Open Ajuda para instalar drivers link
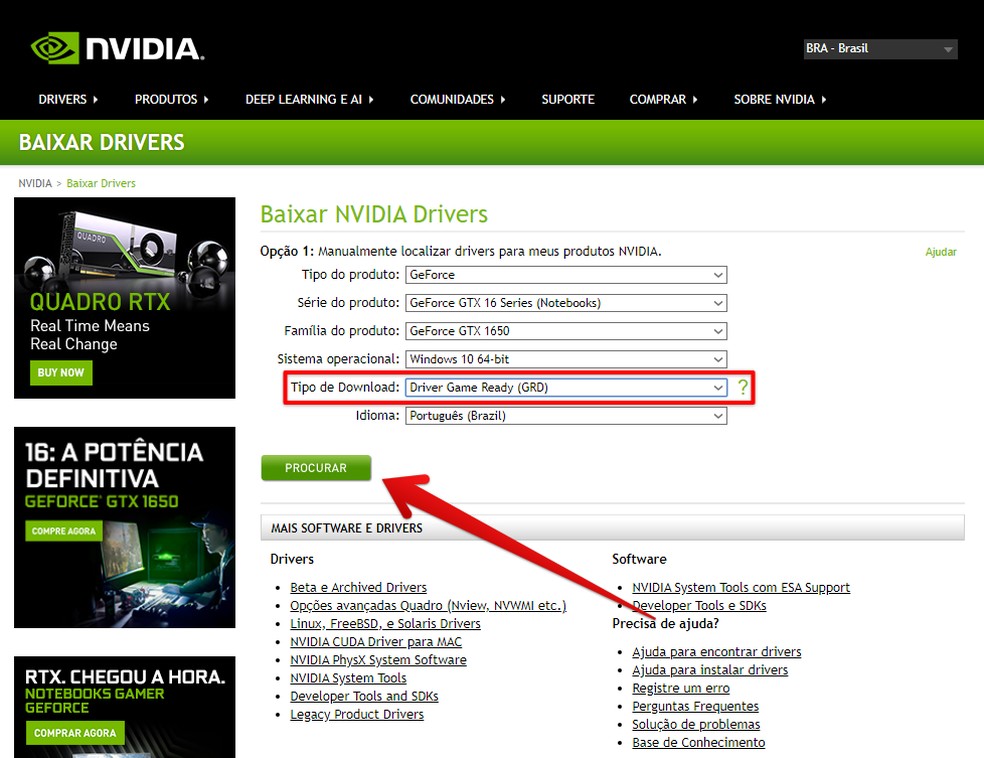The image size is (984, 758). pyautogui.click(x=710, y=670)
